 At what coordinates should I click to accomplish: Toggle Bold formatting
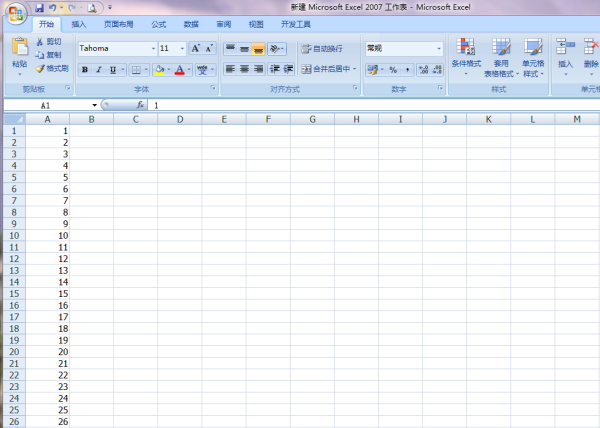click(85, 70)
